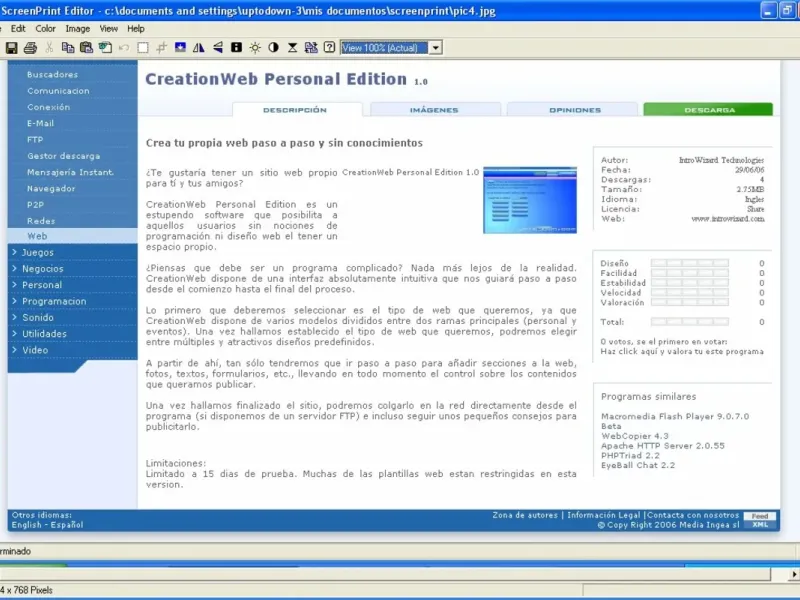Click the resize image arrows icon
The height and width of the screenshot is (600, 800).
(311, 48)
